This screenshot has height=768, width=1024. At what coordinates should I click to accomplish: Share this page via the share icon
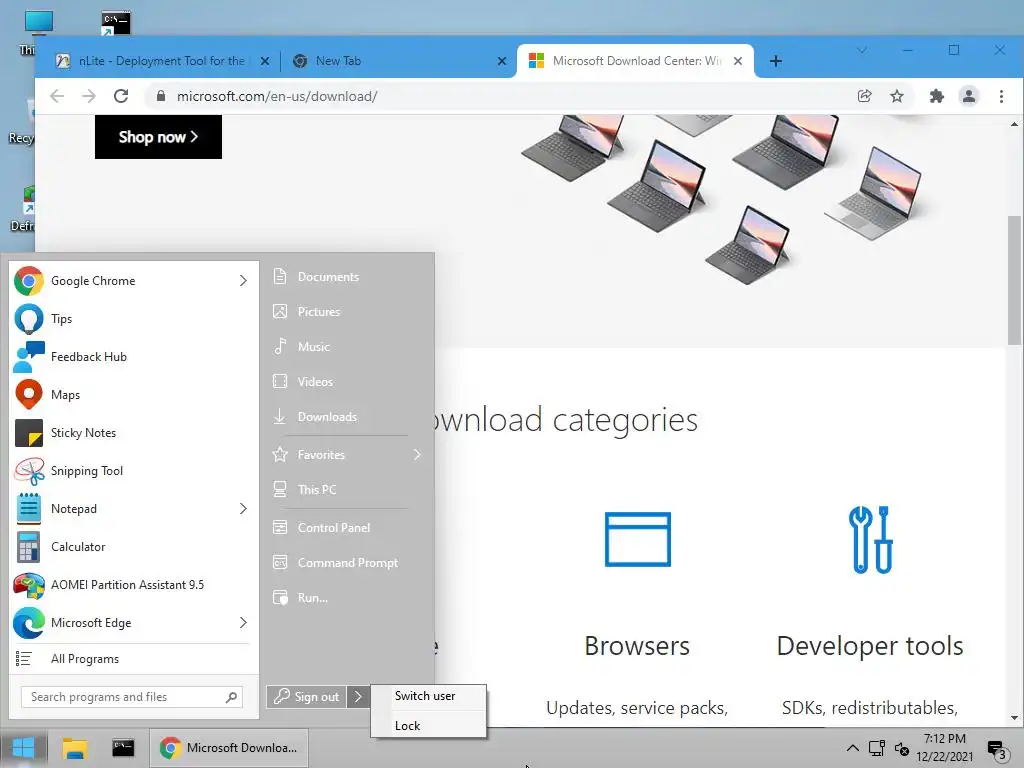[864, 96]
